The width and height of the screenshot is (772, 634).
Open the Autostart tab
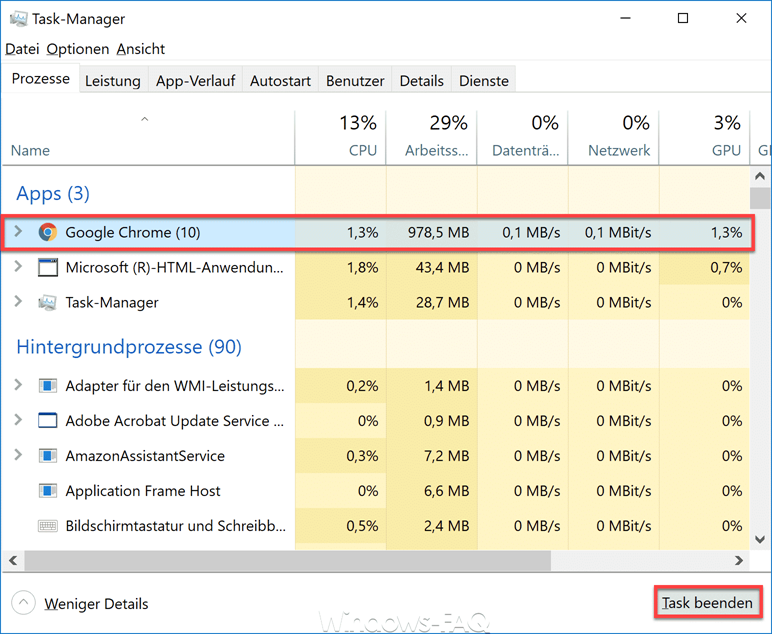(280, 81)
